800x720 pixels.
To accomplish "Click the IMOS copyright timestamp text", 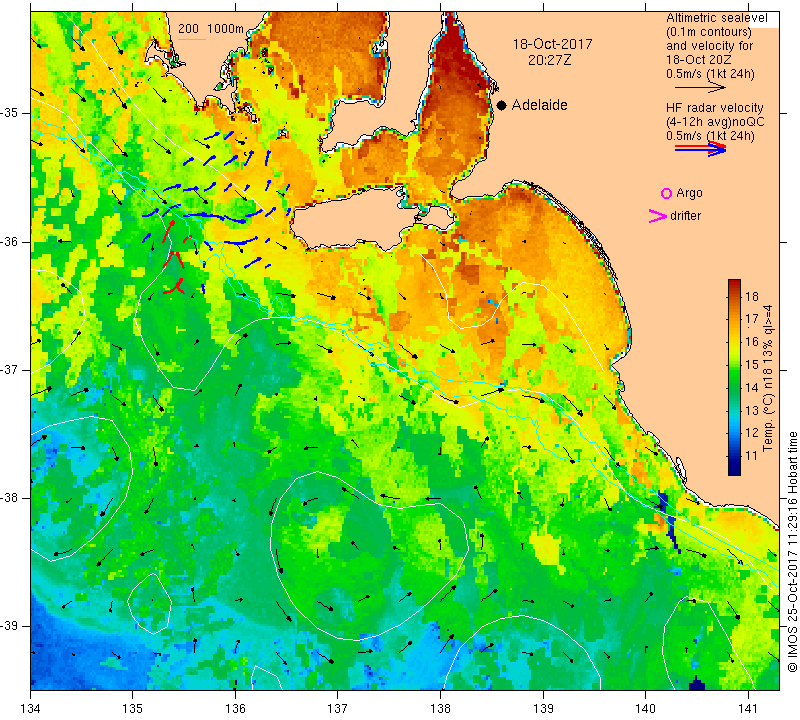I will pos(792,552).
